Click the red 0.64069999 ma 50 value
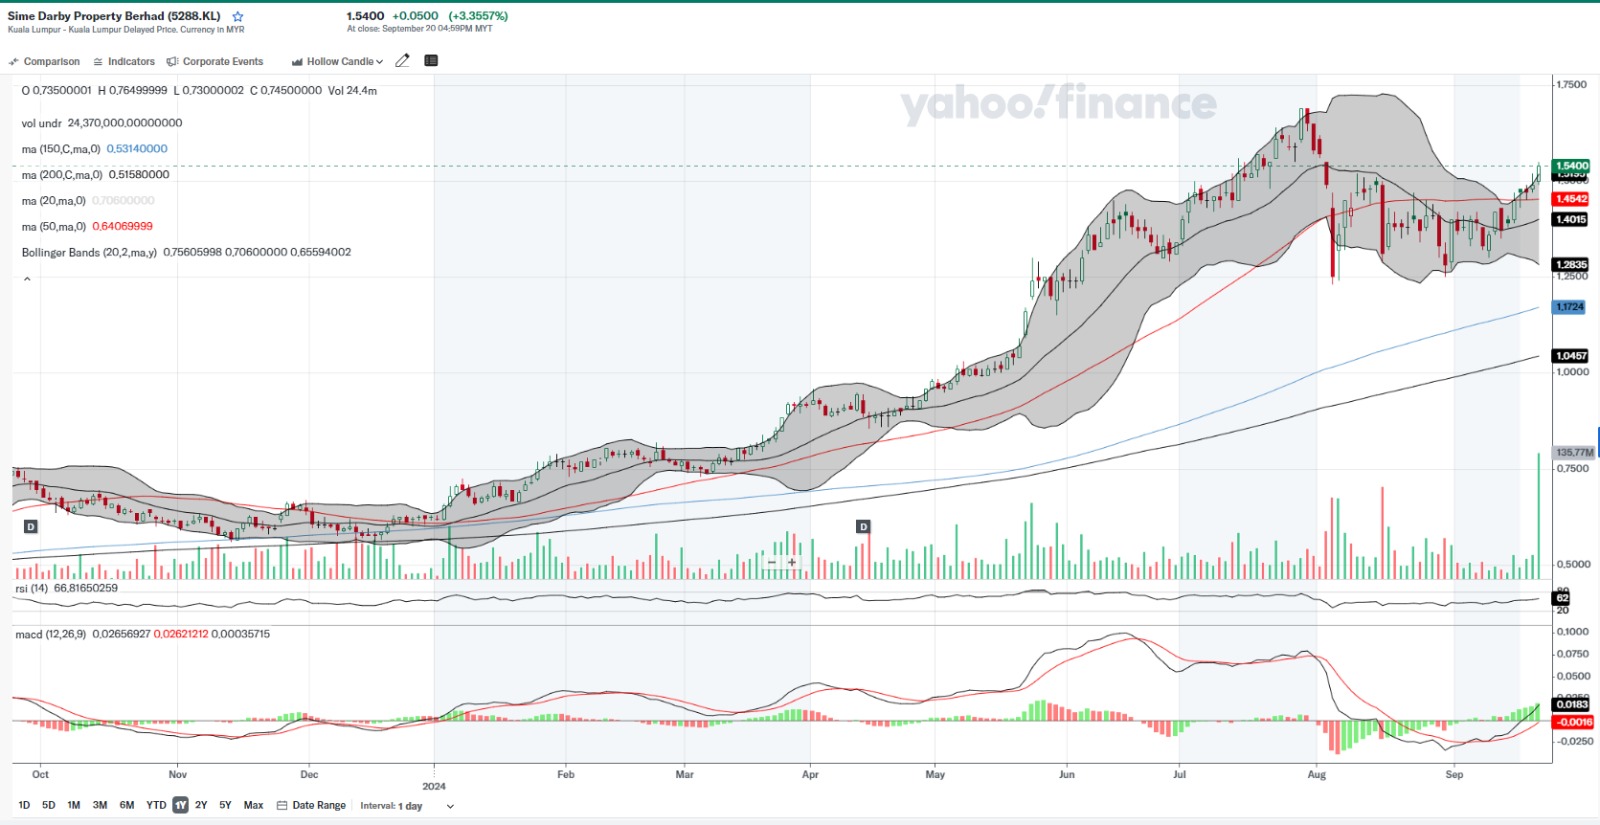 122,227
